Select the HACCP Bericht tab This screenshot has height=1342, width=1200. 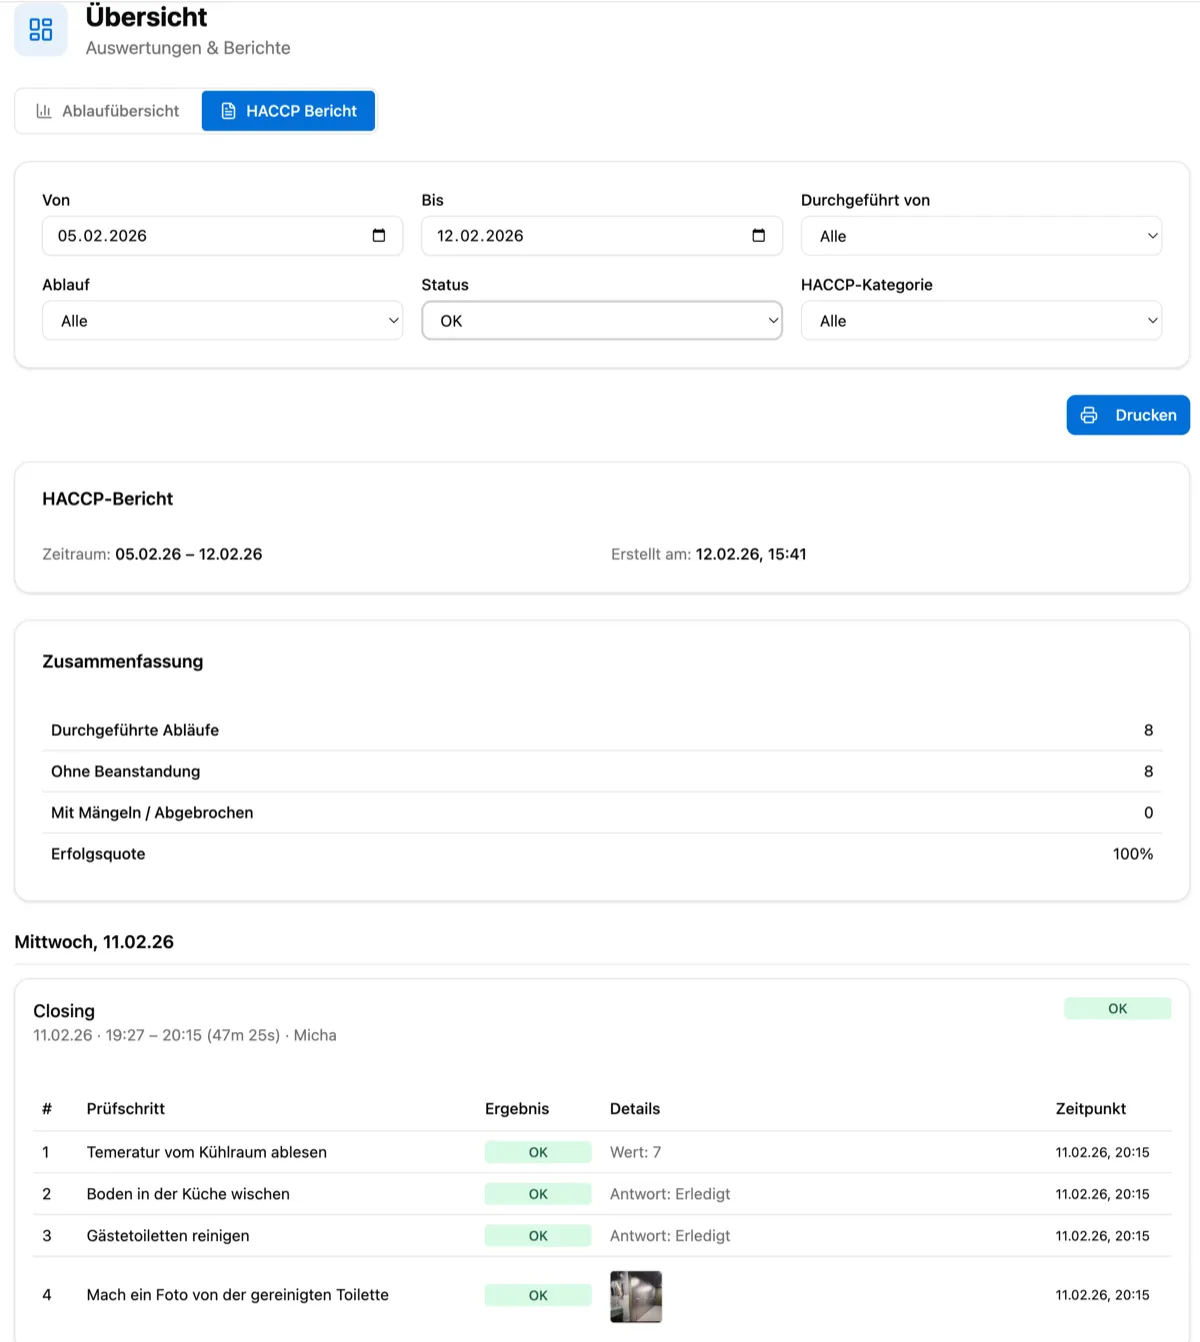[x=288, y=111]
